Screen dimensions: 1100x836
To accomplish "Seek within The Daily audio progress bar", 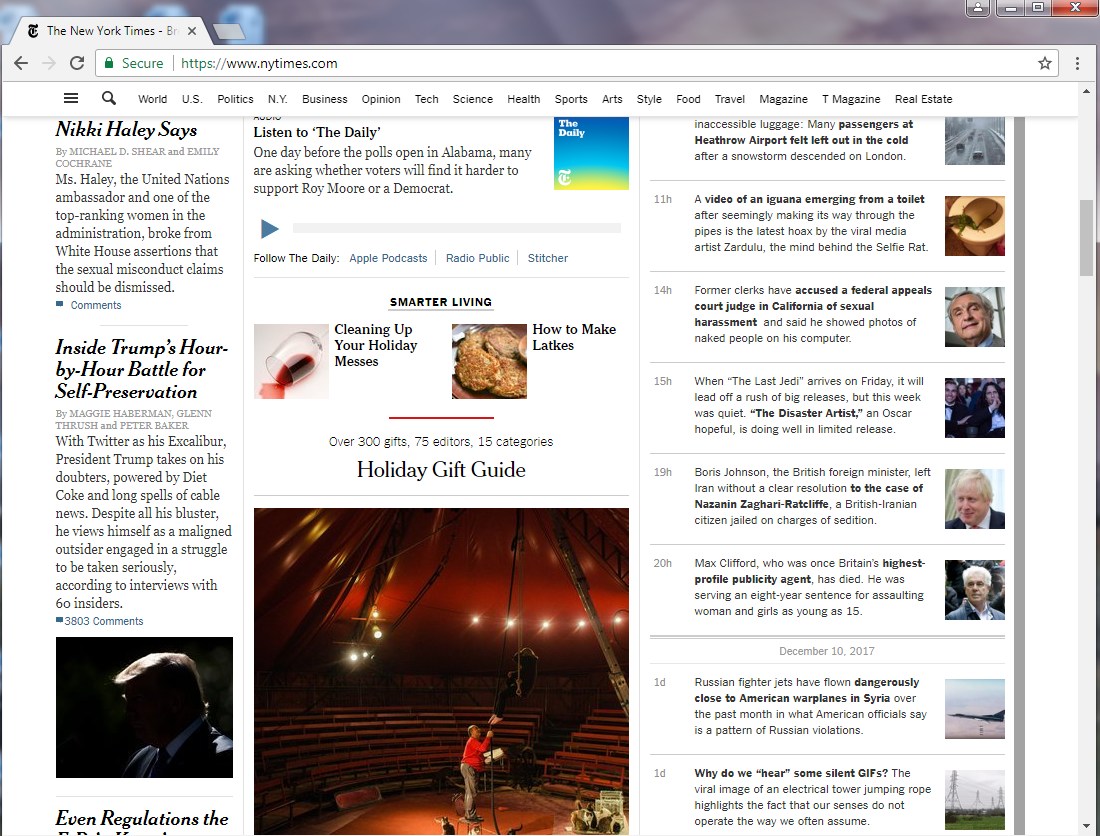I will point(457,228).
